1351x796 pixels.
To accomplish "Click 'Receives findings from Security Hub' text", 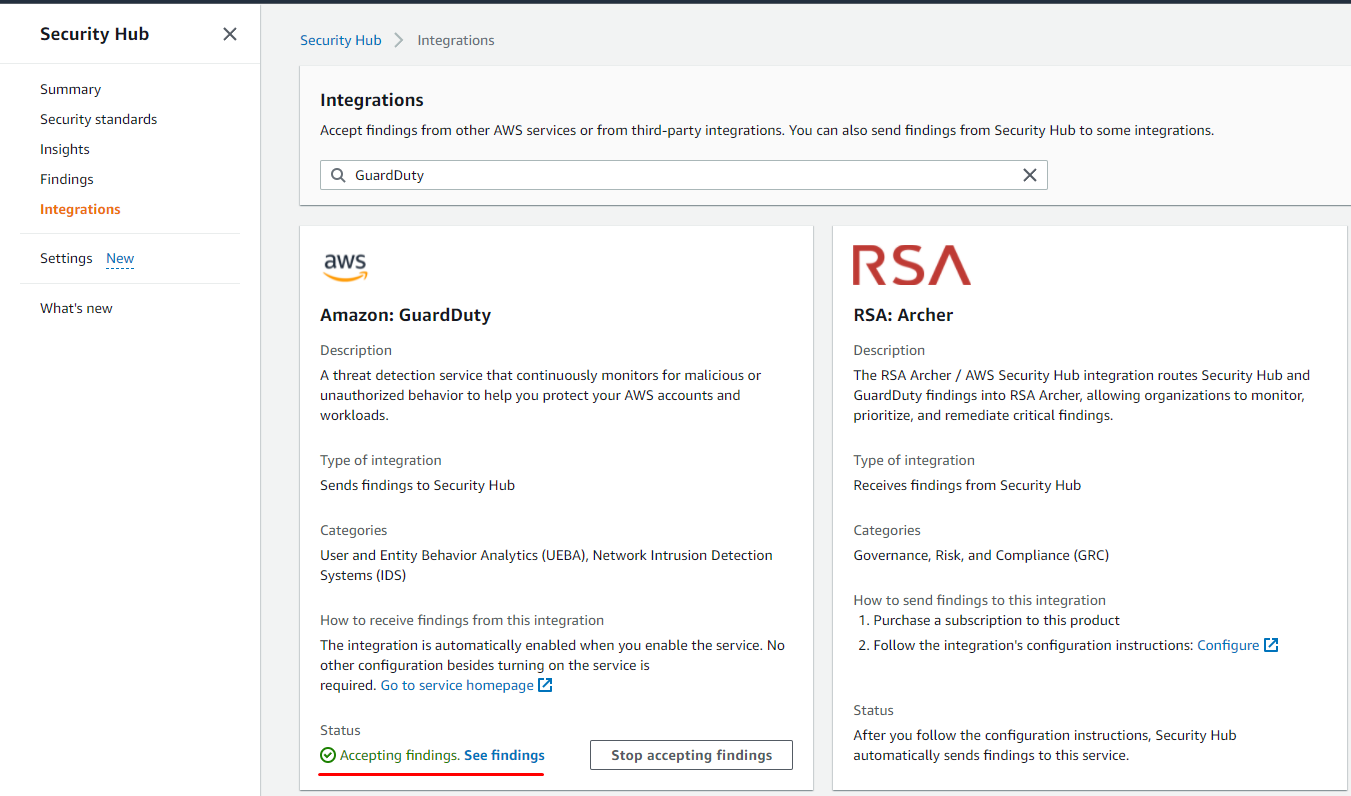I will tap(967, 485).
